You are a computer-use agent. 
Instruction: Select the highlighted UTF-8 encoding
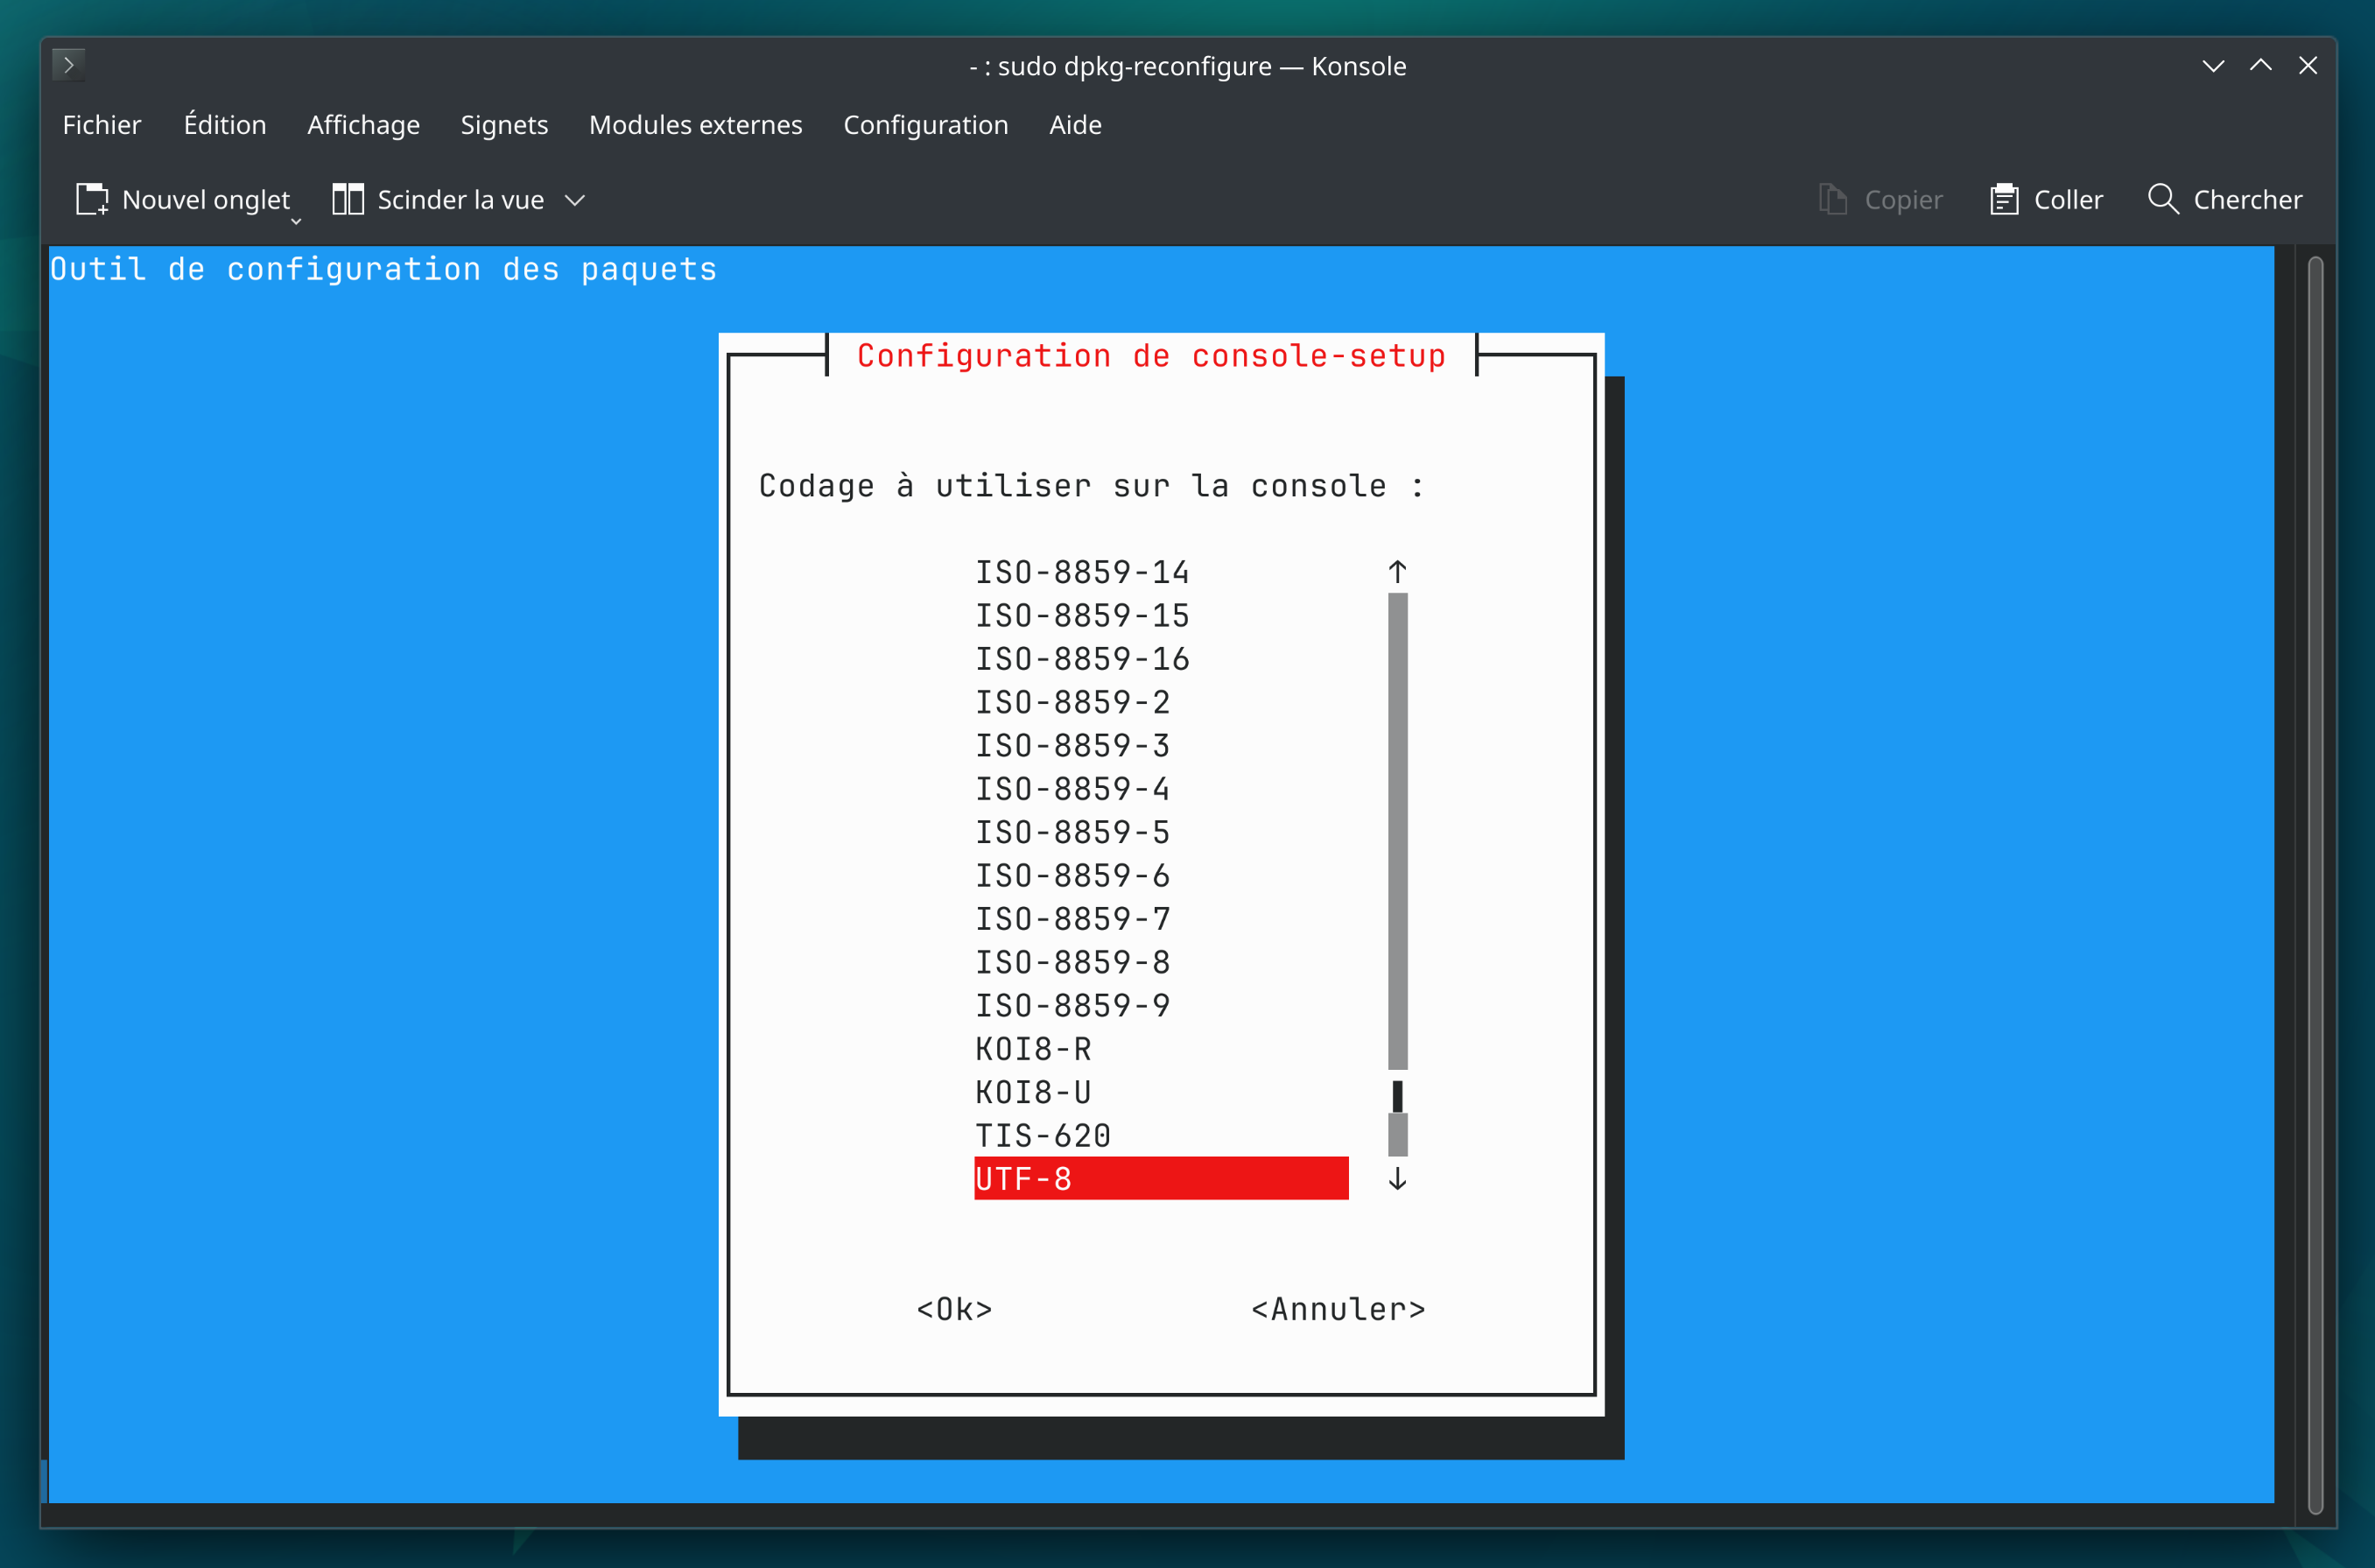point(1161,1178)
